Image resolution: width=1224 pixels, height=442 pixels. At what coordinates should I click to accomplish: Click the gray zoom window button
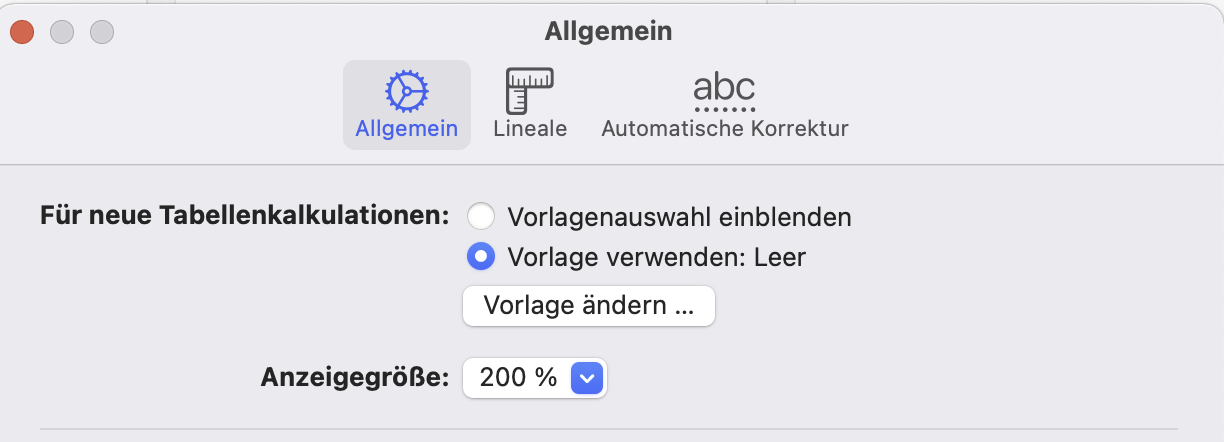click(102, 32)
